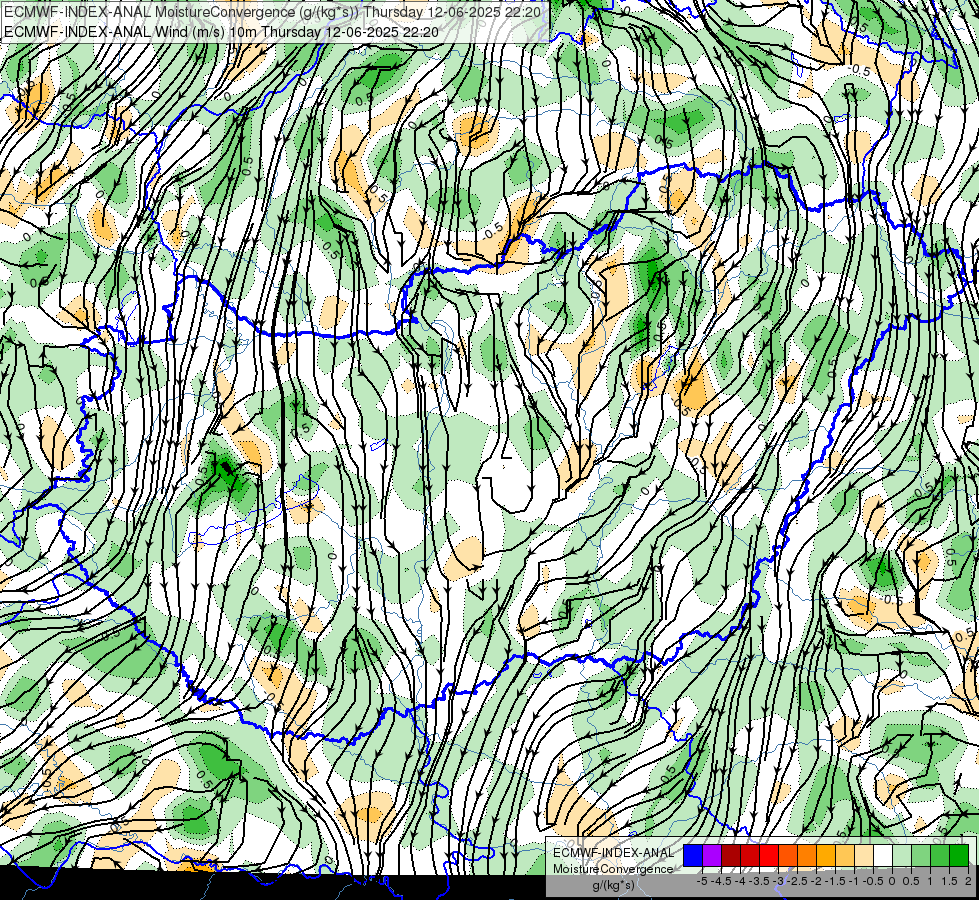Pick the bright red swatch between -3.5 and -3
The image size is (979, 900).
769,855
